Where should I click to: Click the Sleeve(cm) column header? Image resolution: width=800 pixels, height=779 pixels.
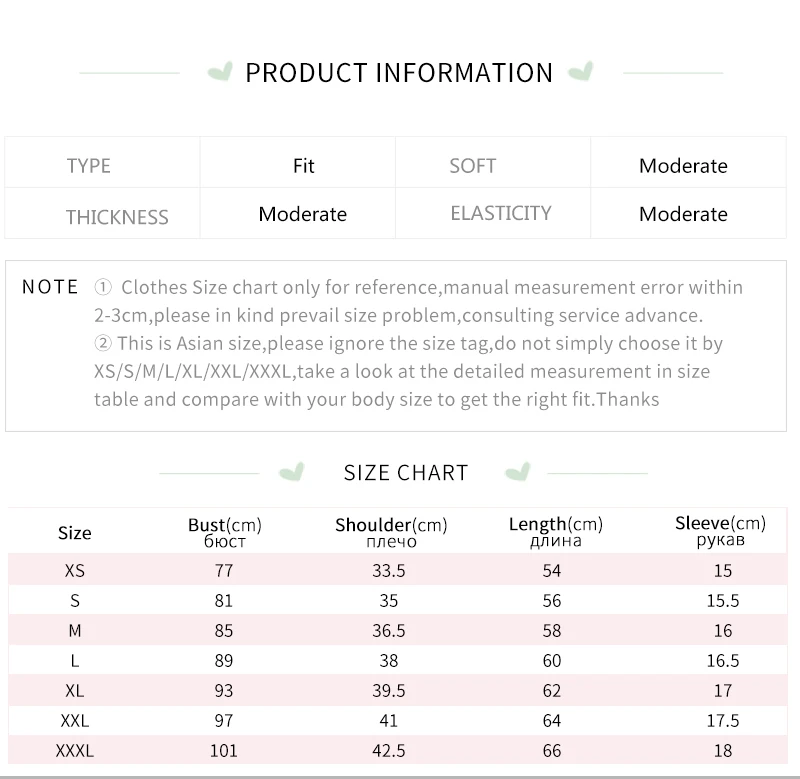click(720, 531)
